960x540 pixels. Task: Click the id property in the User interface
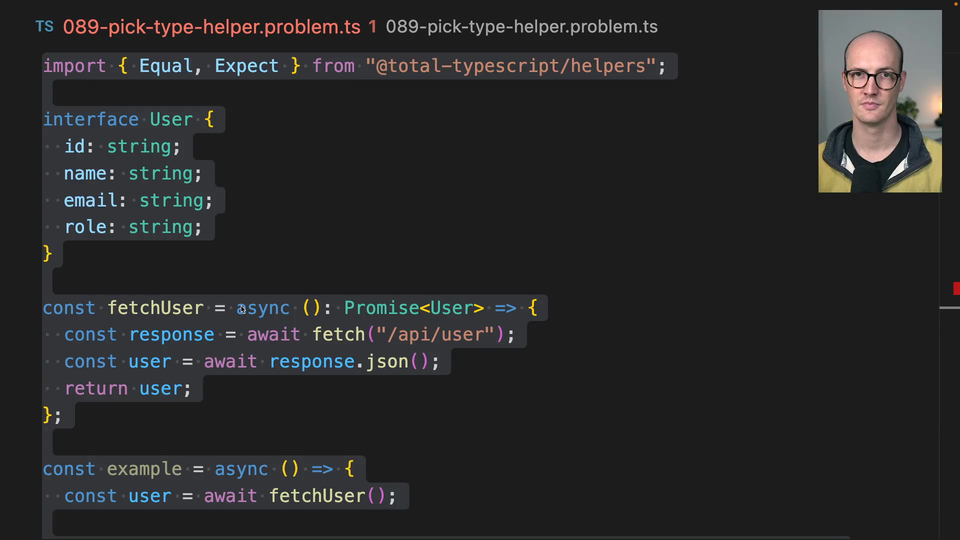pyautogui.click(x=75, y=147)
